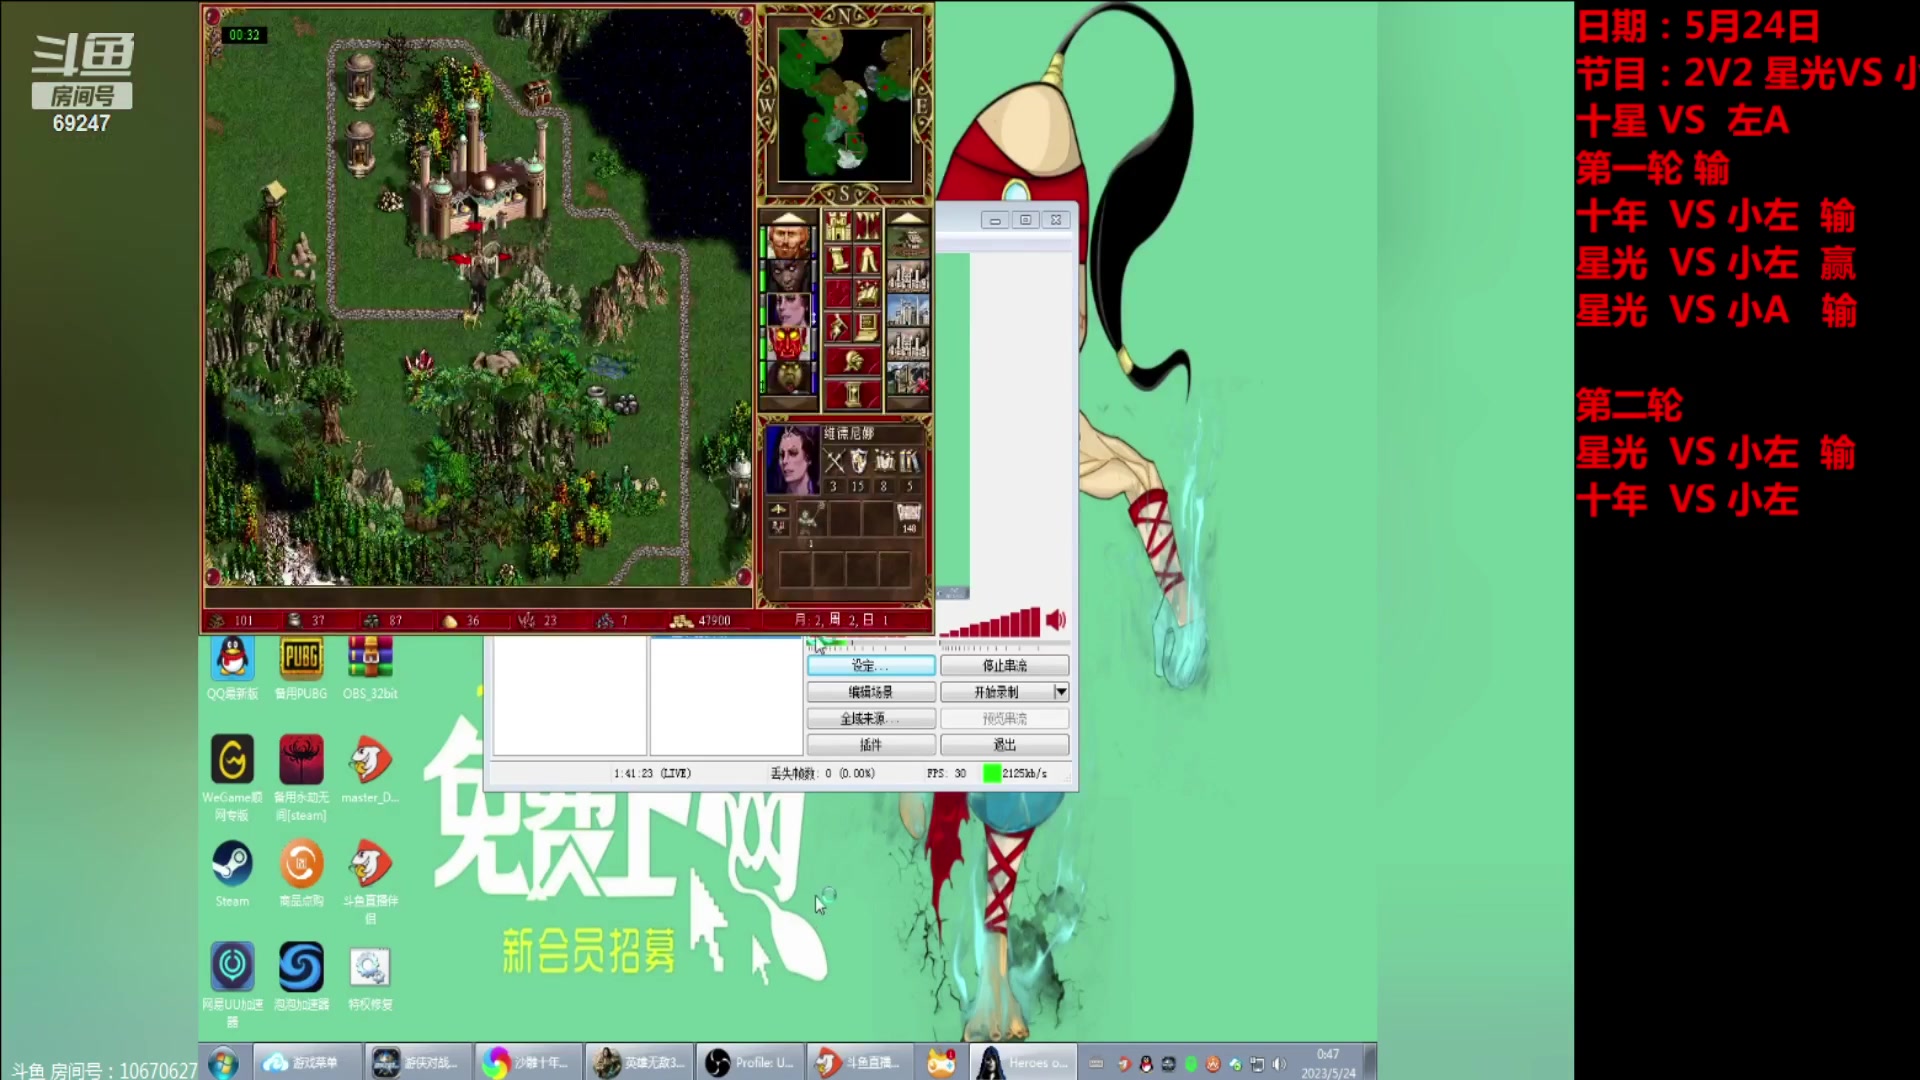Select the red demon hero portrait

coord(789,343)
